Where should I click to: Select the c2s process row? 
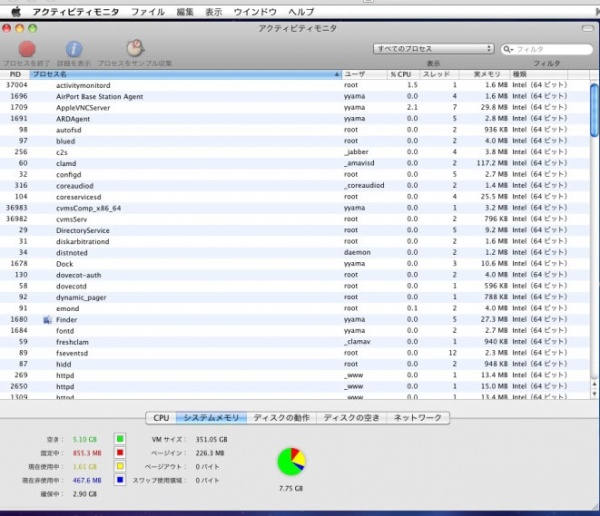[x=295, y=152]
